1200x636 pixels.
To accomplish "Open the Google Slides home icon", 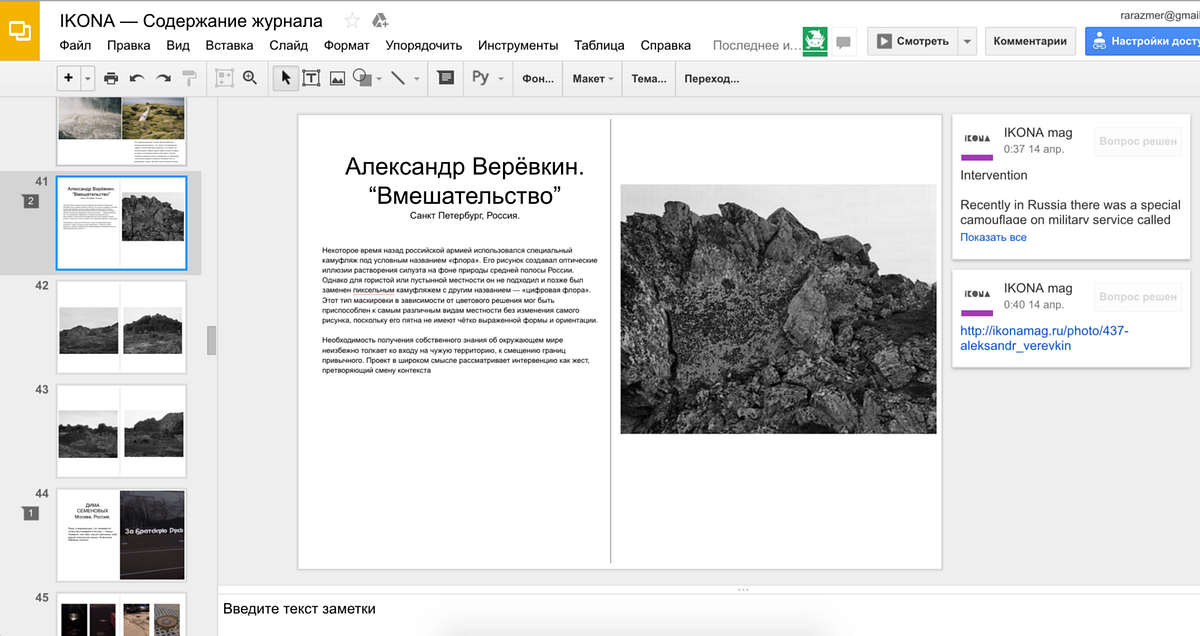I will (x=20, y=30).
